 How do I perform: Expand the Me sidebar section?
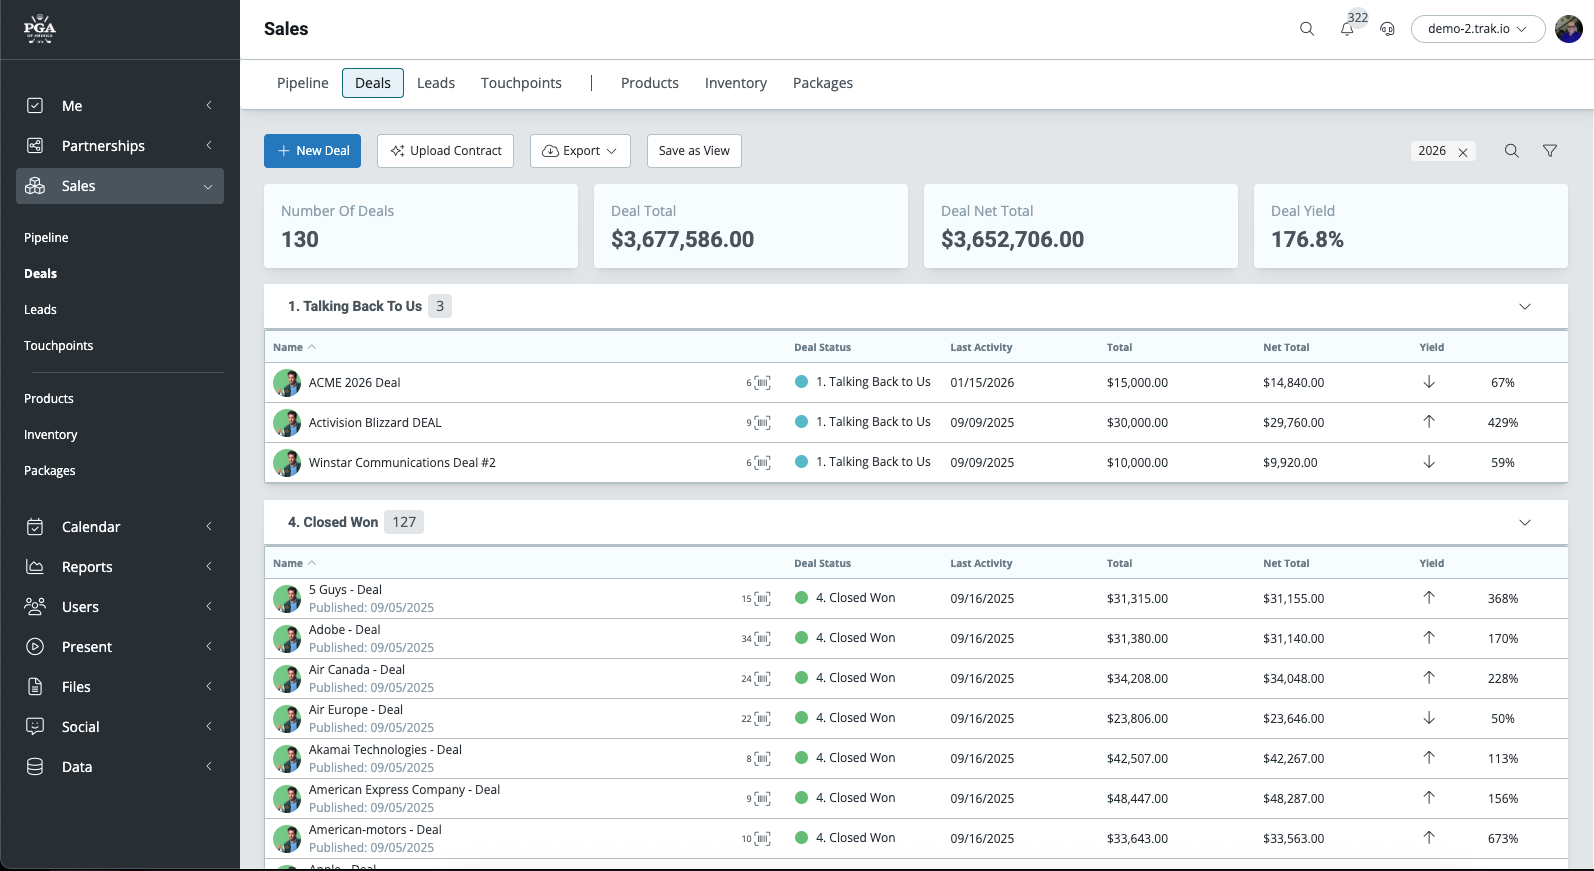[x=209, y=106]
